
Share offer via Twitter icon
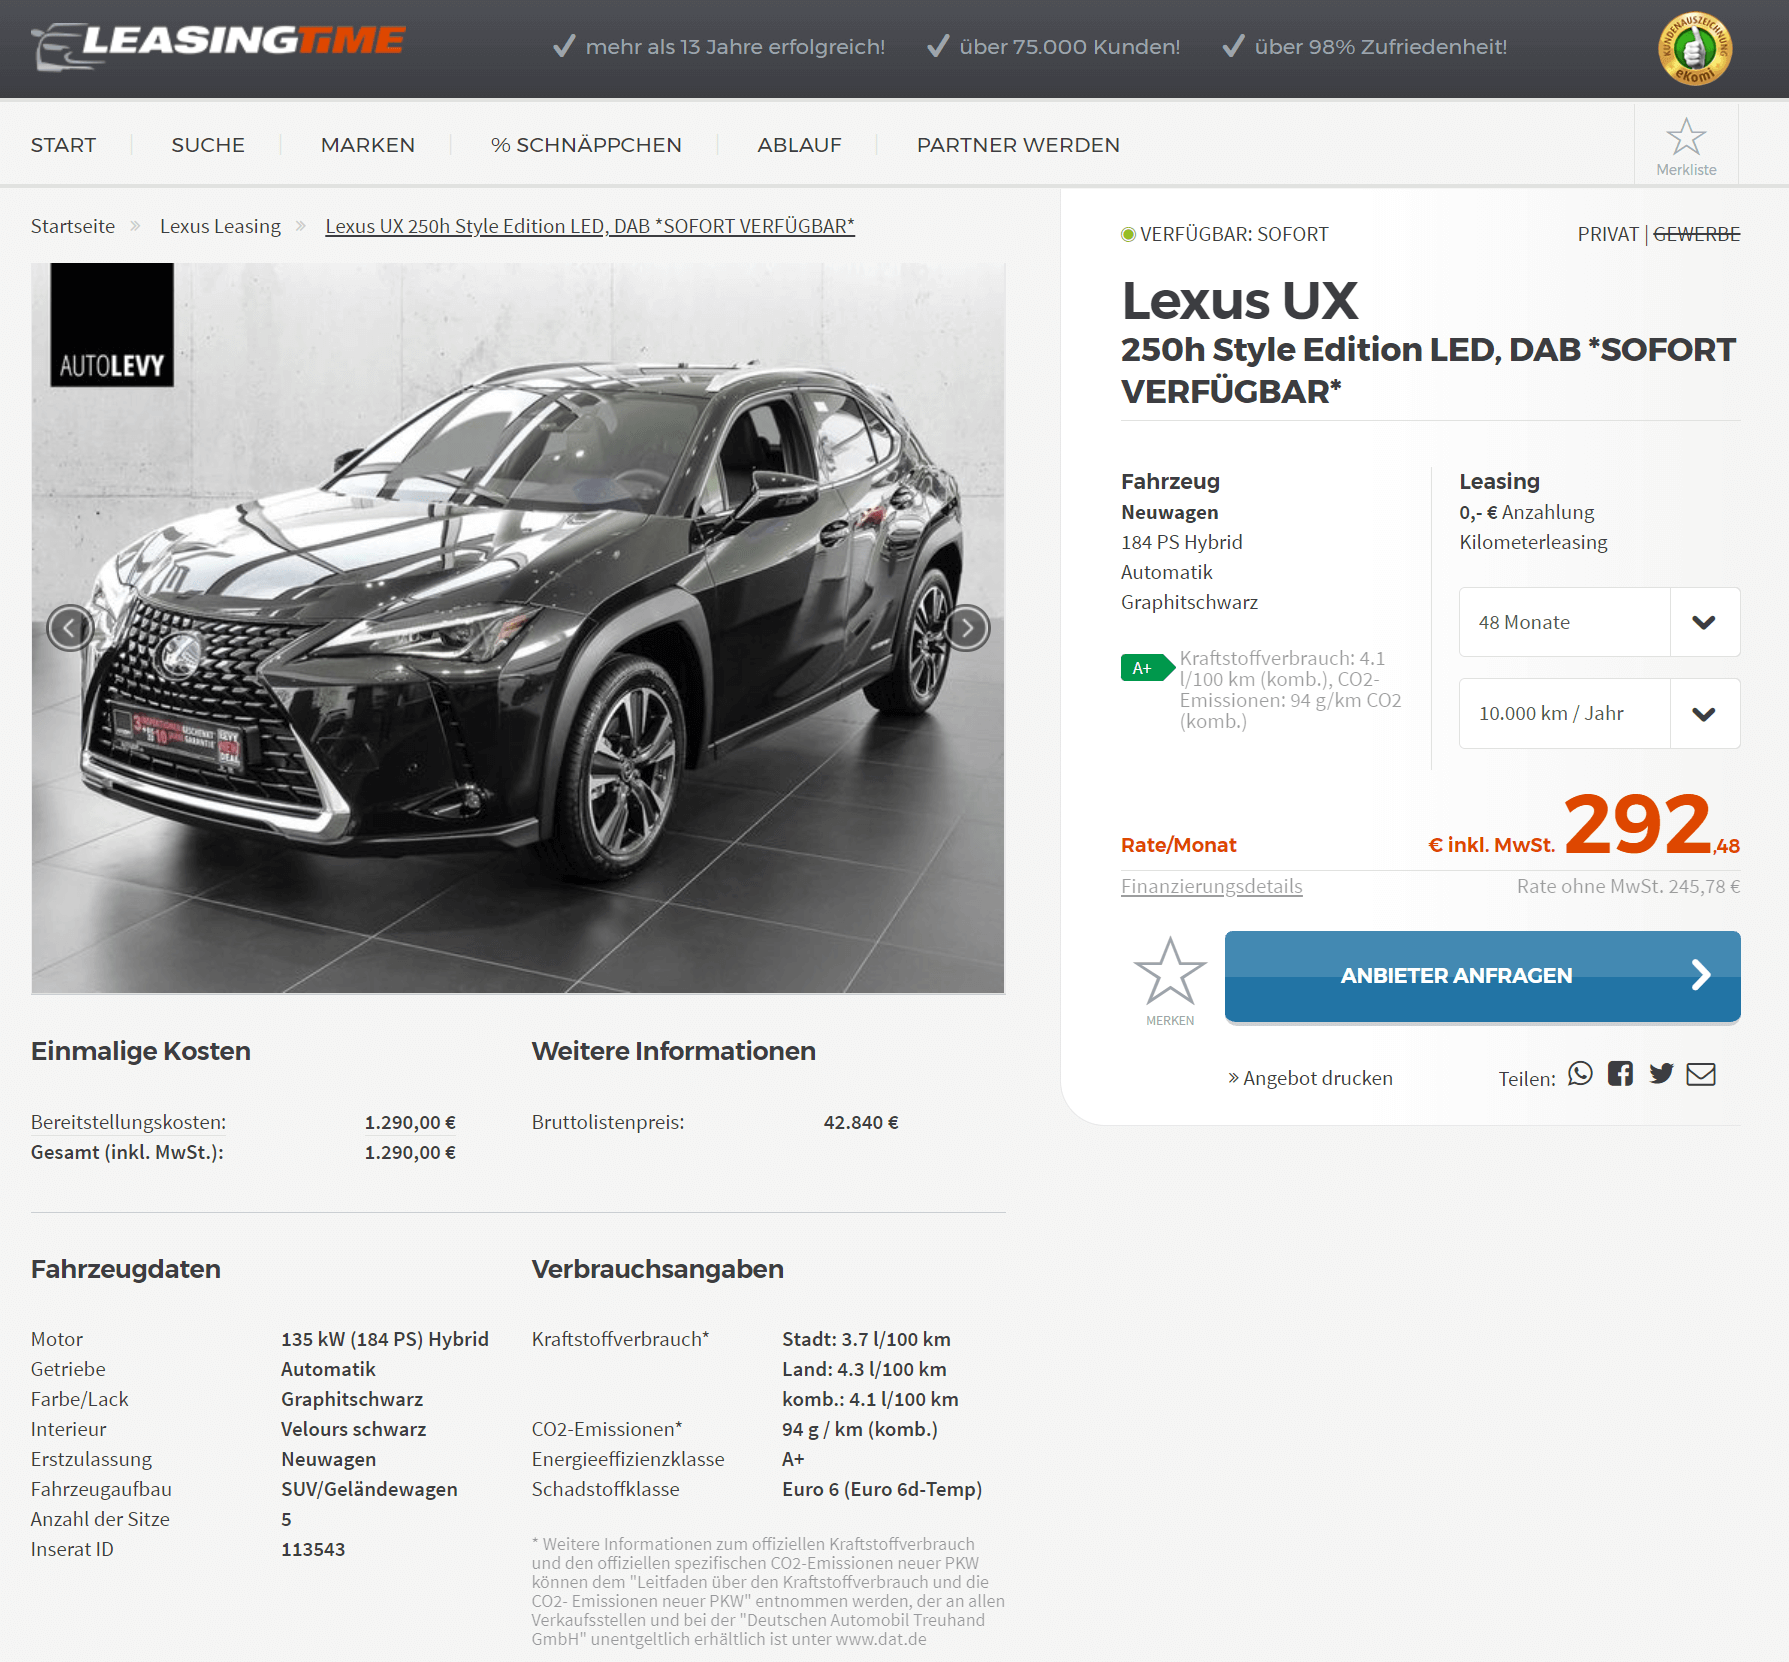1661,1074
